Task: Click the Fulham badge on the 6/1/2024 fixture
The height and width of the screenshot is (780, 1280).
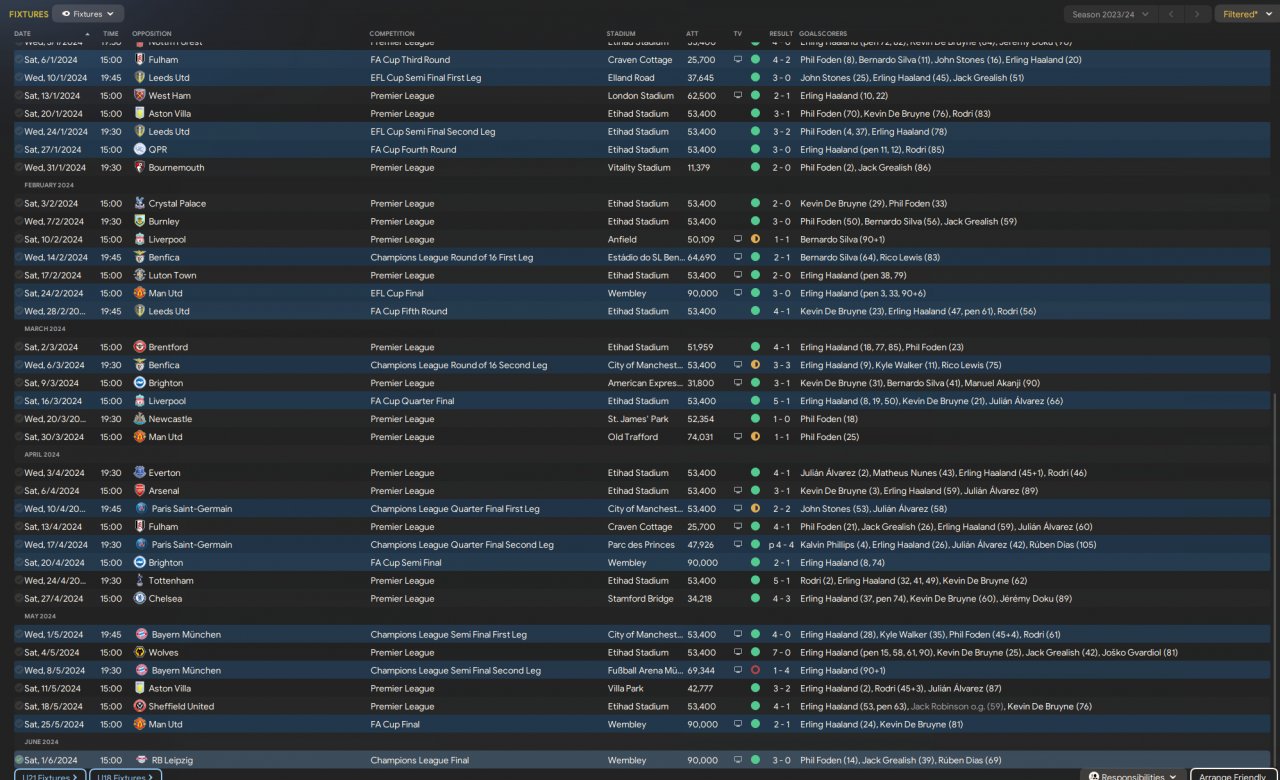Action: [139, 60]
